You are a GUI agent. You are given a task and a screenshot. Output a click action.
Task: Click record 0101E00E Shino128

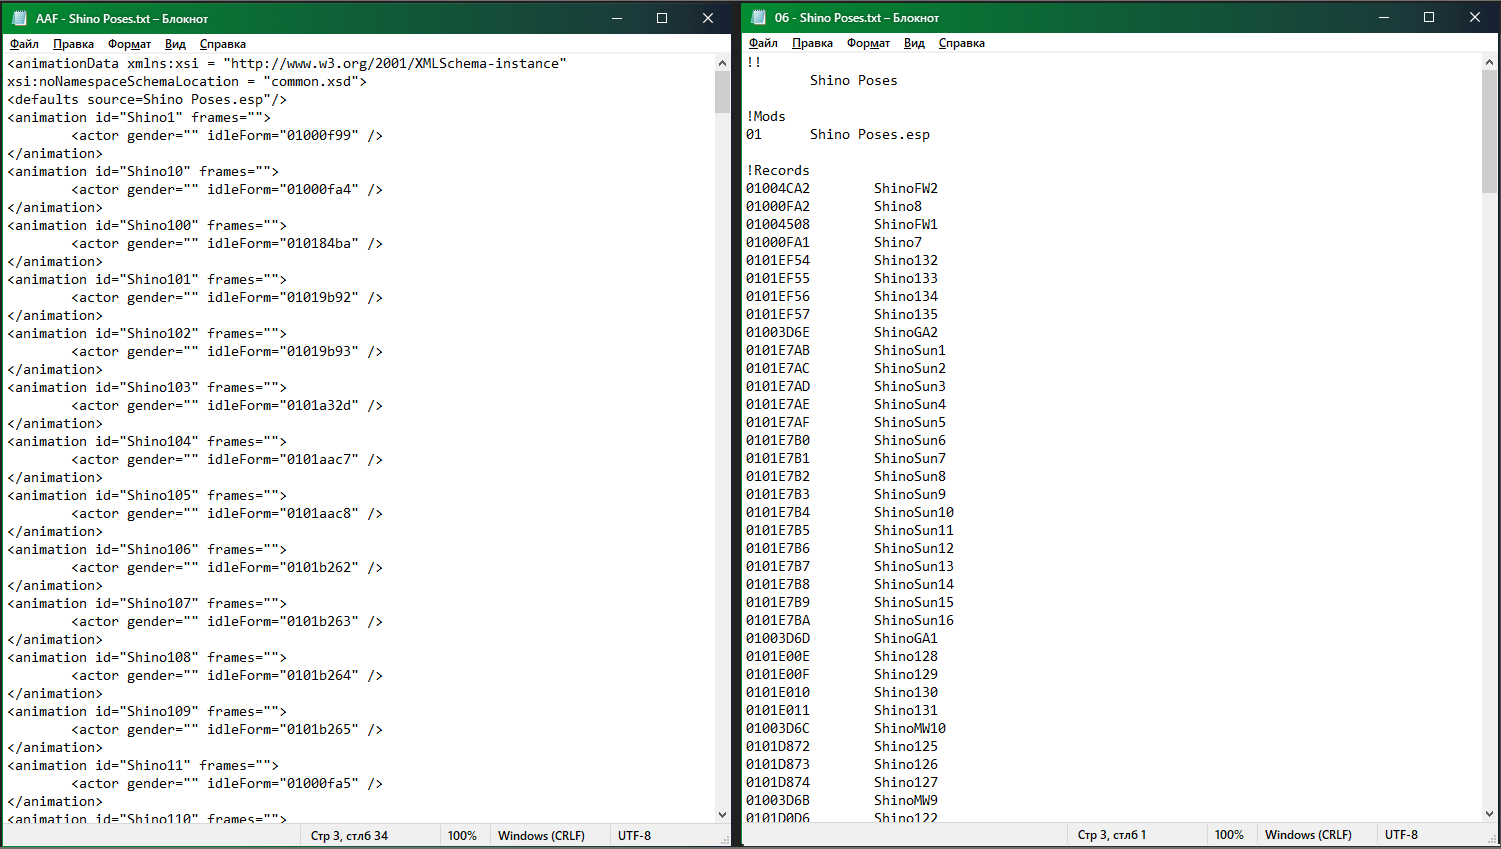coord(842,656)
